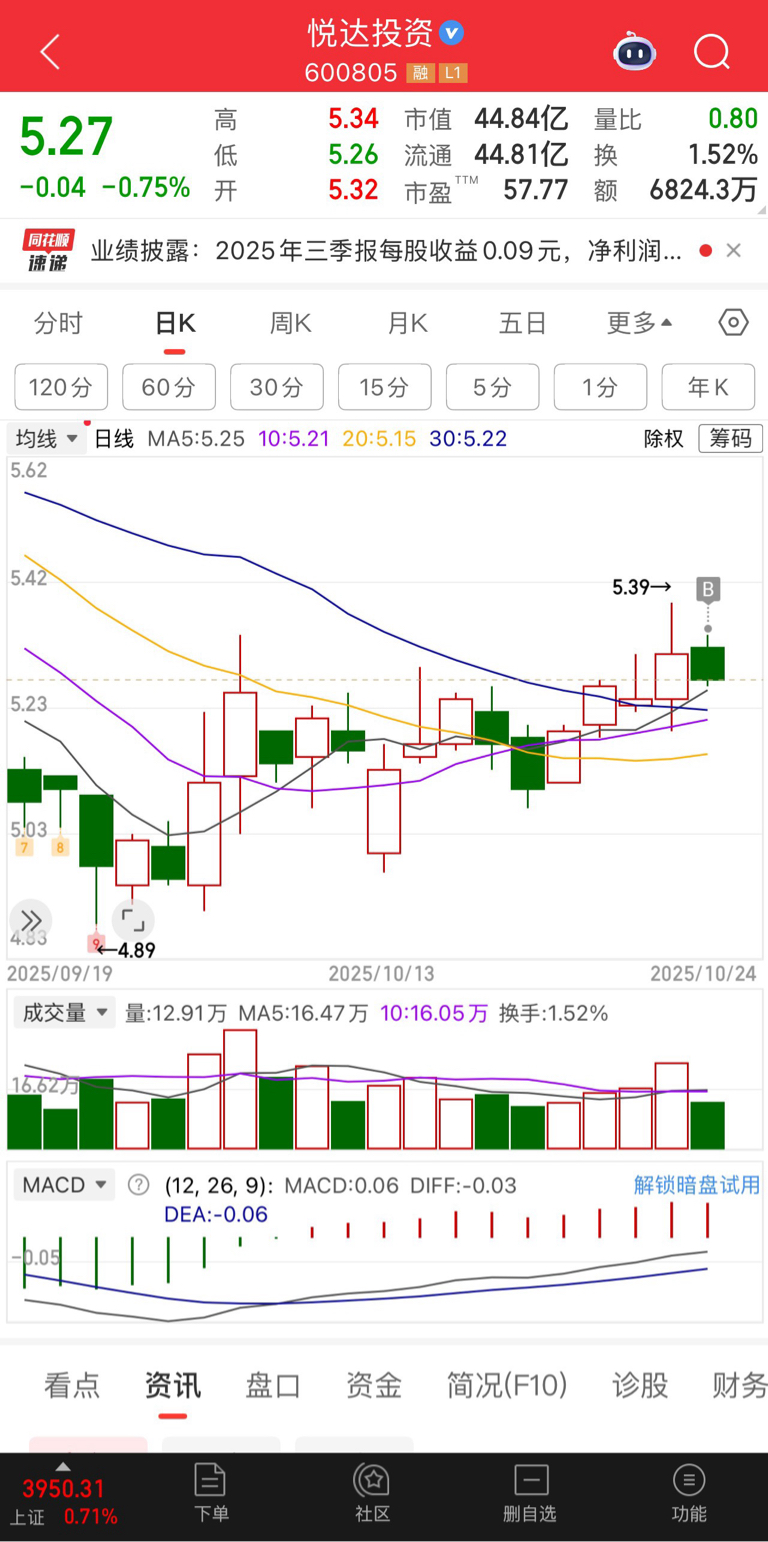Screen dimensions: 768x1542
Task: Switch to the 五日 tab
Action: point(523,323)
